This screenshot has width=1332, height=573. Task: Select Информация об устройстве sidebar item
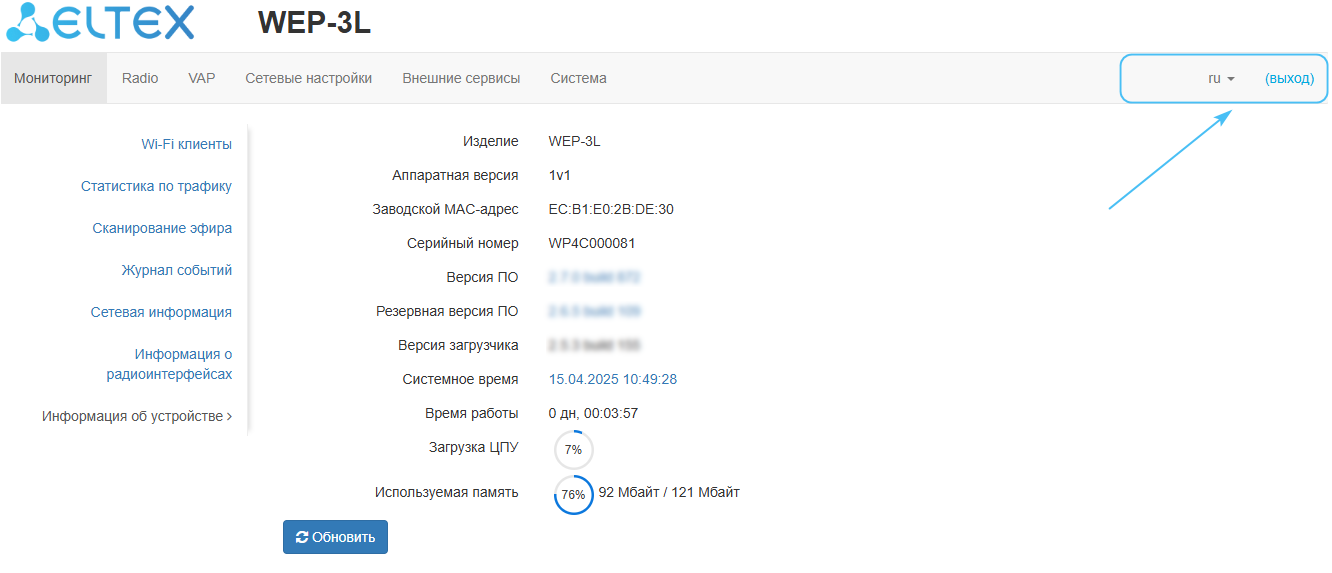[137, 416]
